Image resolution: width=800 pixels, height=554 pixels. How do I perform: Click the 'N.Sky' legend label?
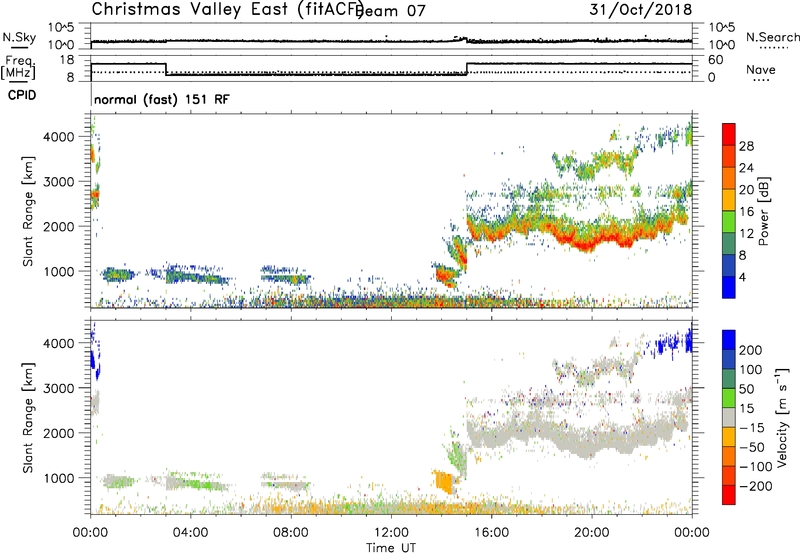pyautogui.click(x=19, y=37)
